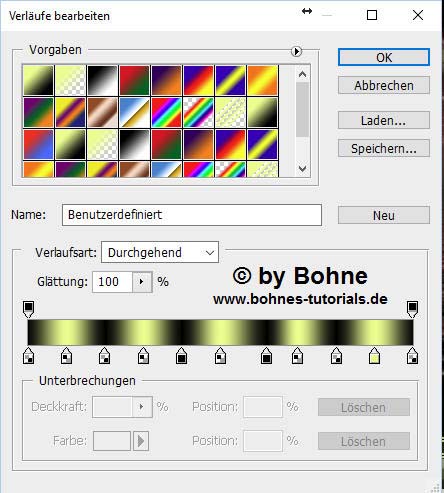
Task: Choose the transparent rainbow stripes preset
Action: tap(198, 112)
